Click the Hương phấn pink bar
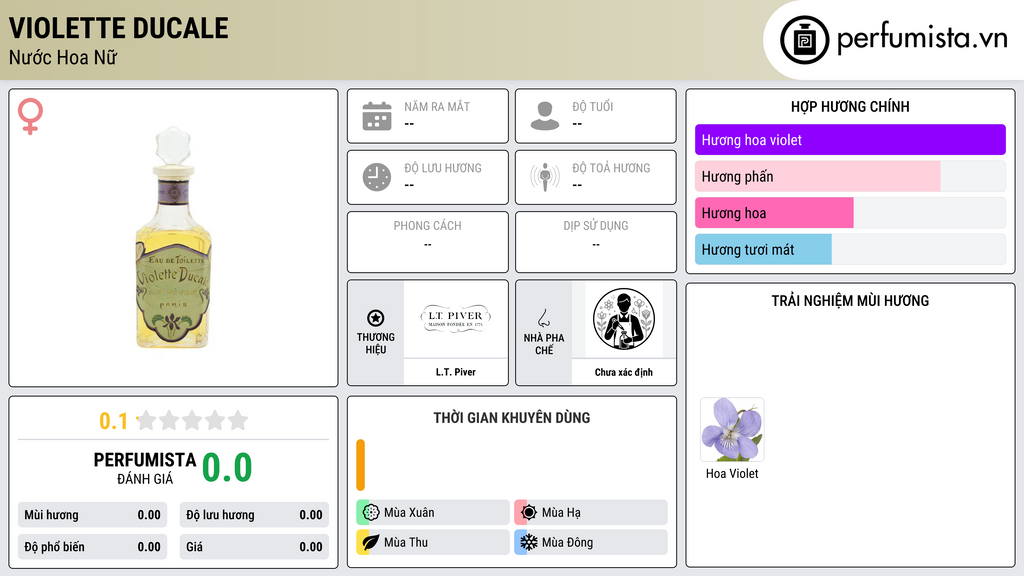1024x576 pixels. [817, 176]
